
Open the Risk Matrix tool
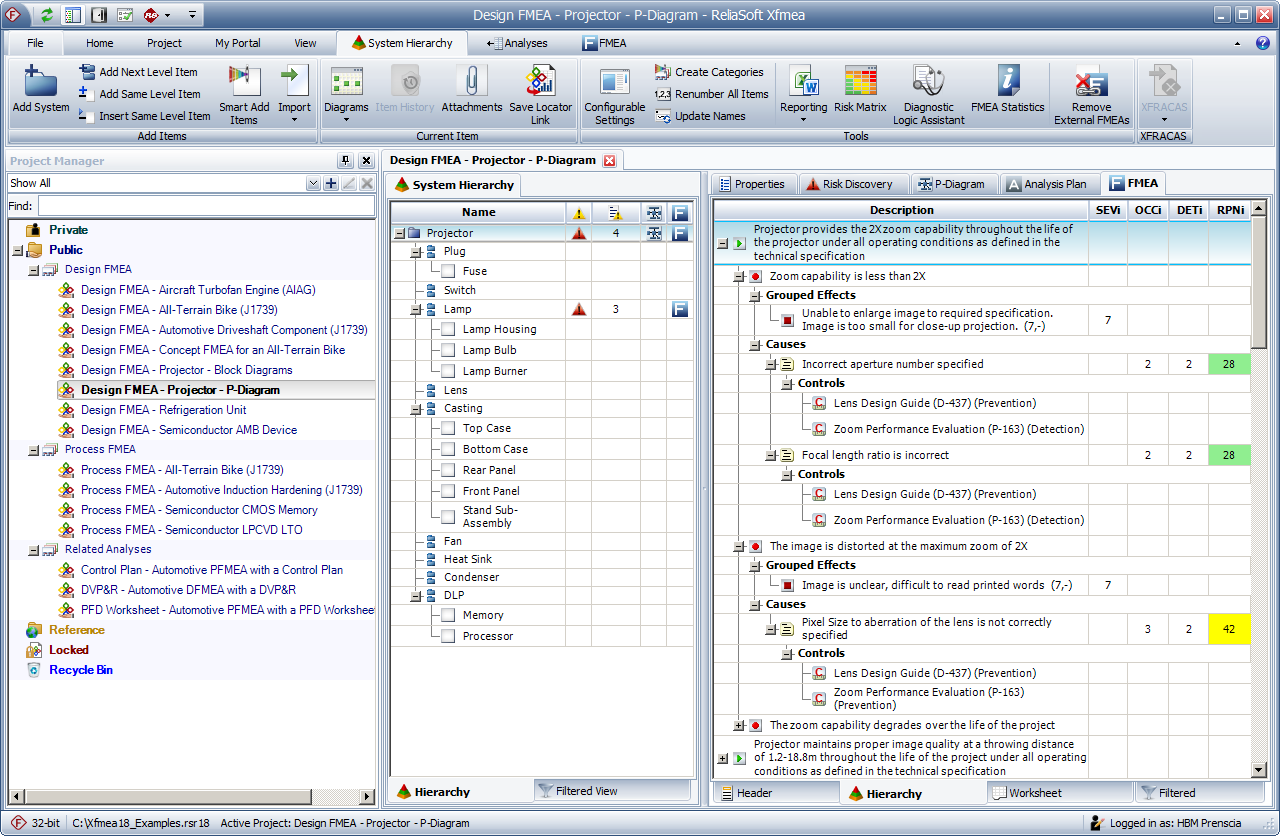tap(860, 82)
